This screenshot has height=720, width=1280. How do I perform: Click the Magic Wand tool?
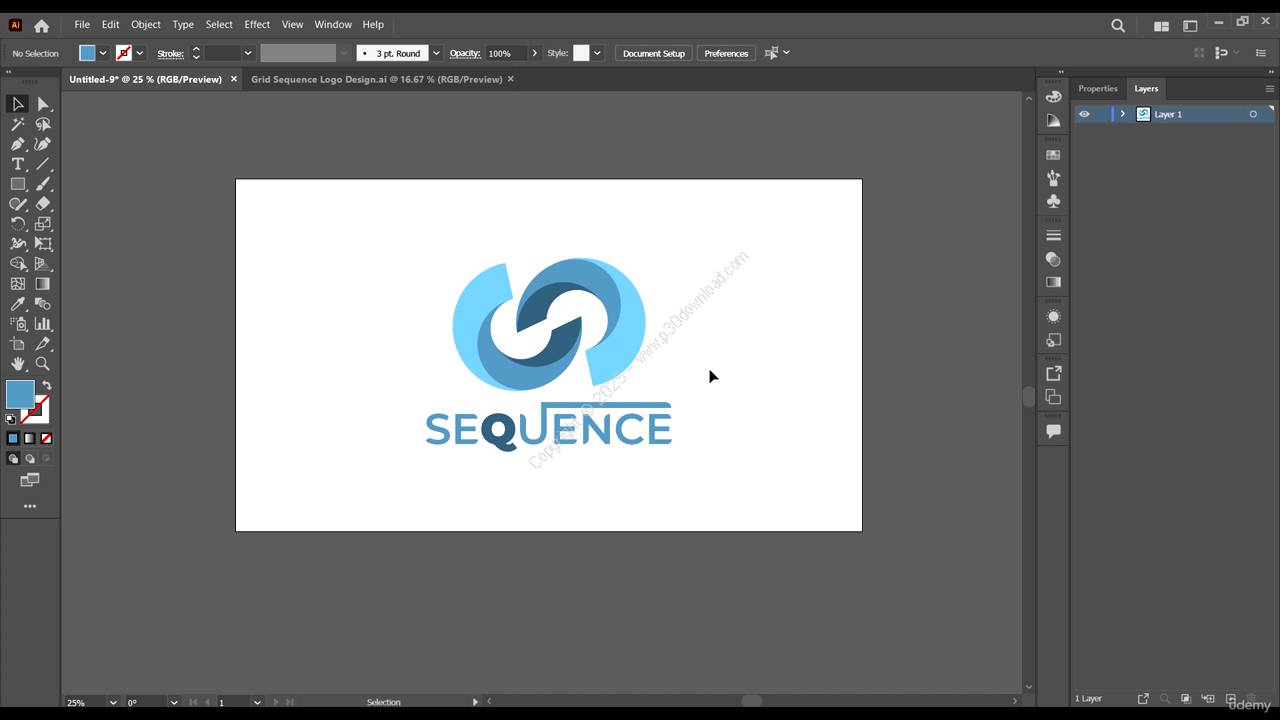18,124
